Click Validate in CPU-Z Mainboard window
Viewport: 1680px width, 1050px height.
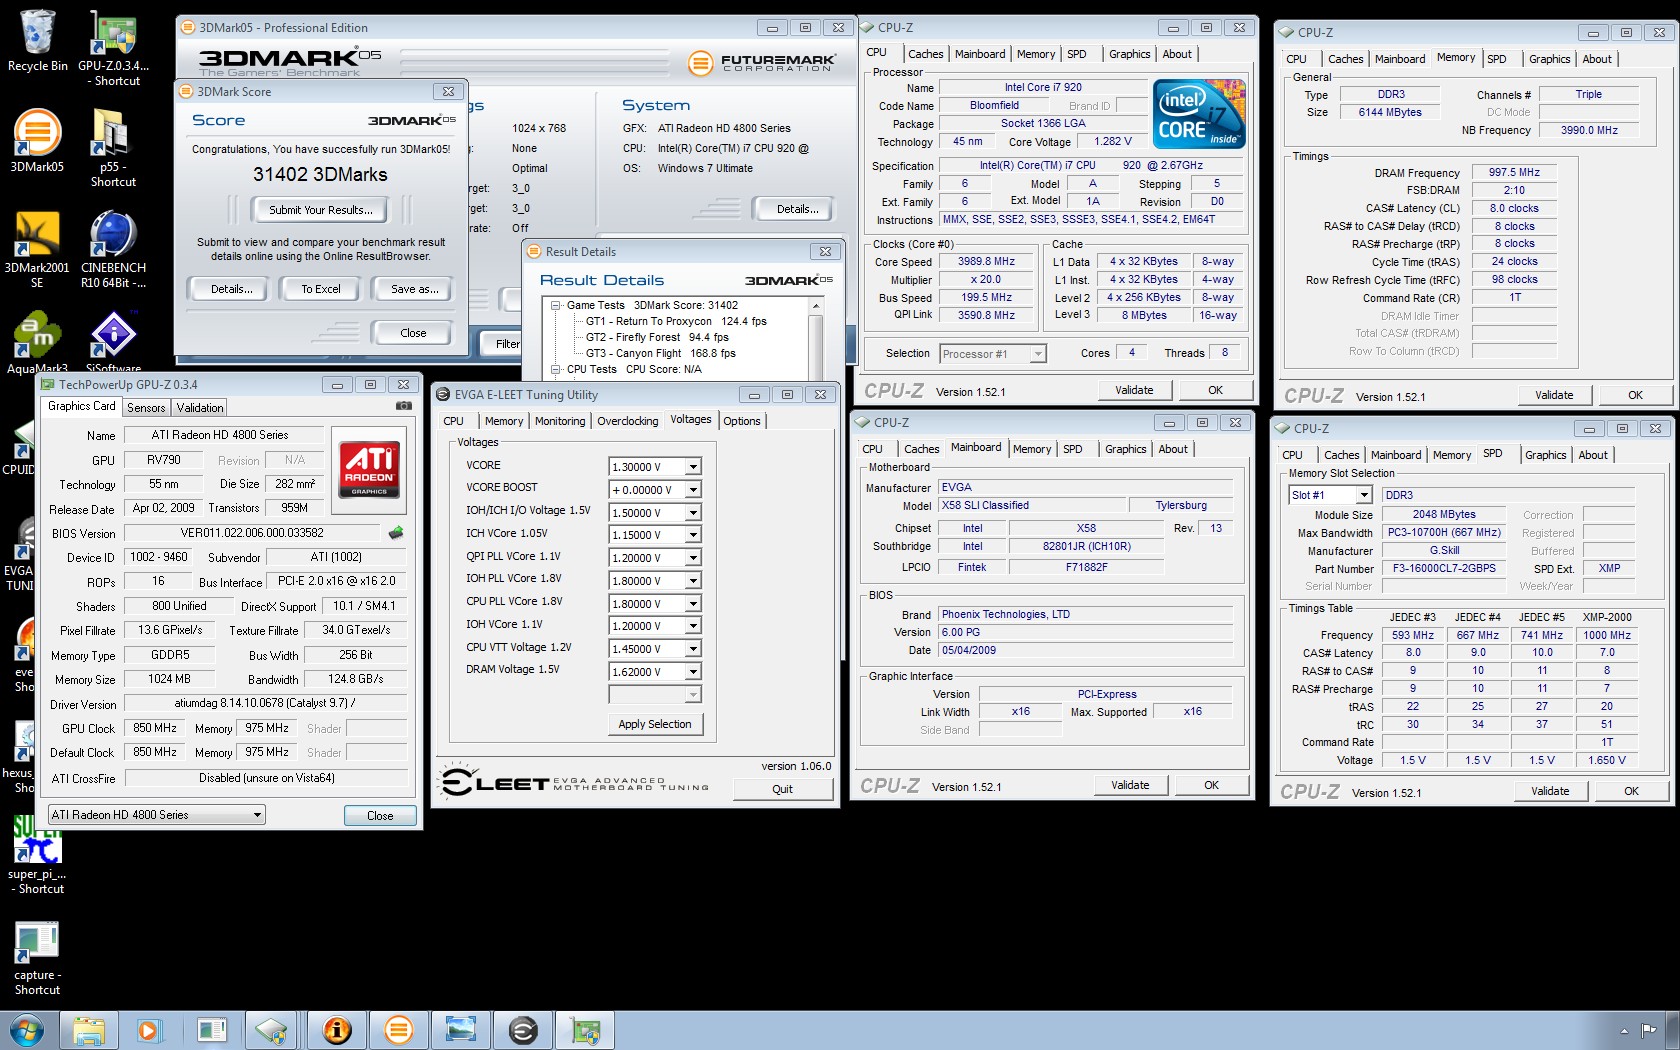(1130, 785)
